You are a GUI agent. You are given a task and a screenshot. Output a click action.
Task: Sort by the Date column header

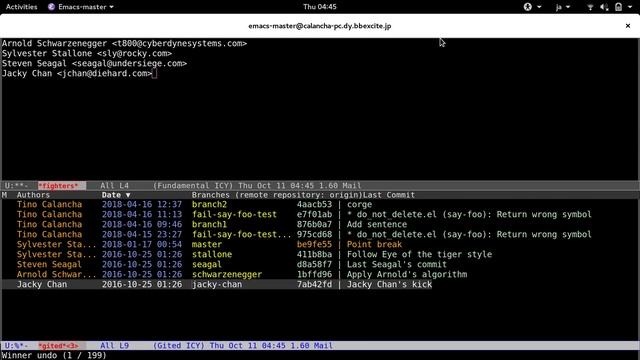pyautogui.click(x=116, y=195)
